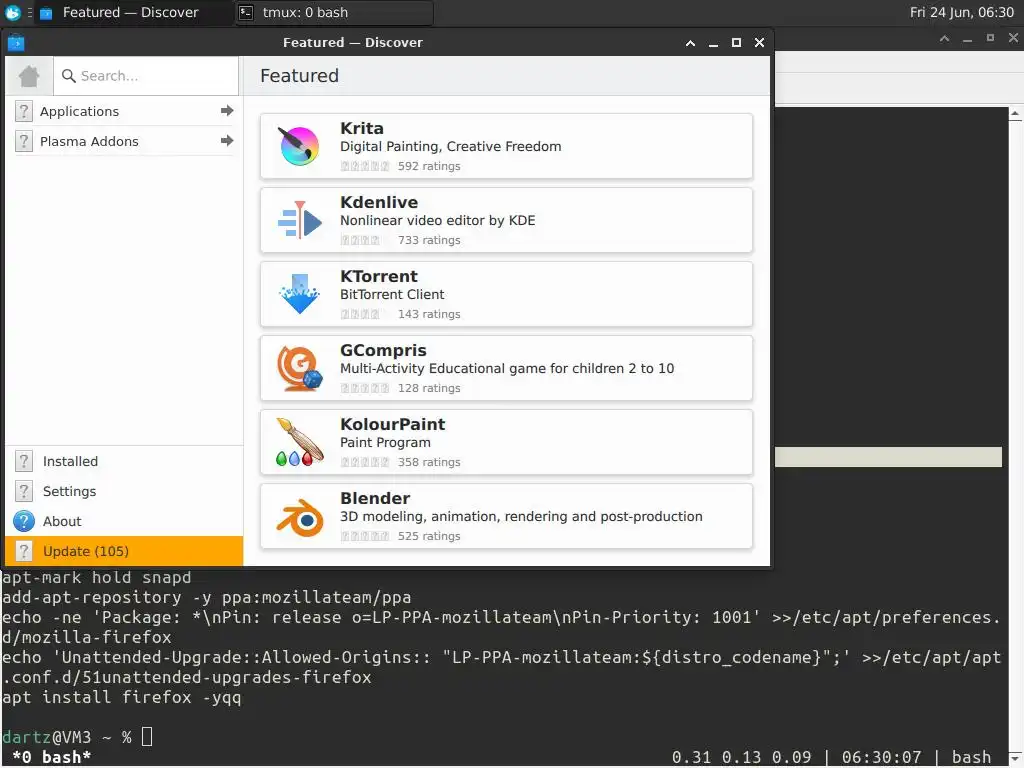Open the GCompris app icon
The width and height of the screenshot is (1024, 768).
point(299,368)
